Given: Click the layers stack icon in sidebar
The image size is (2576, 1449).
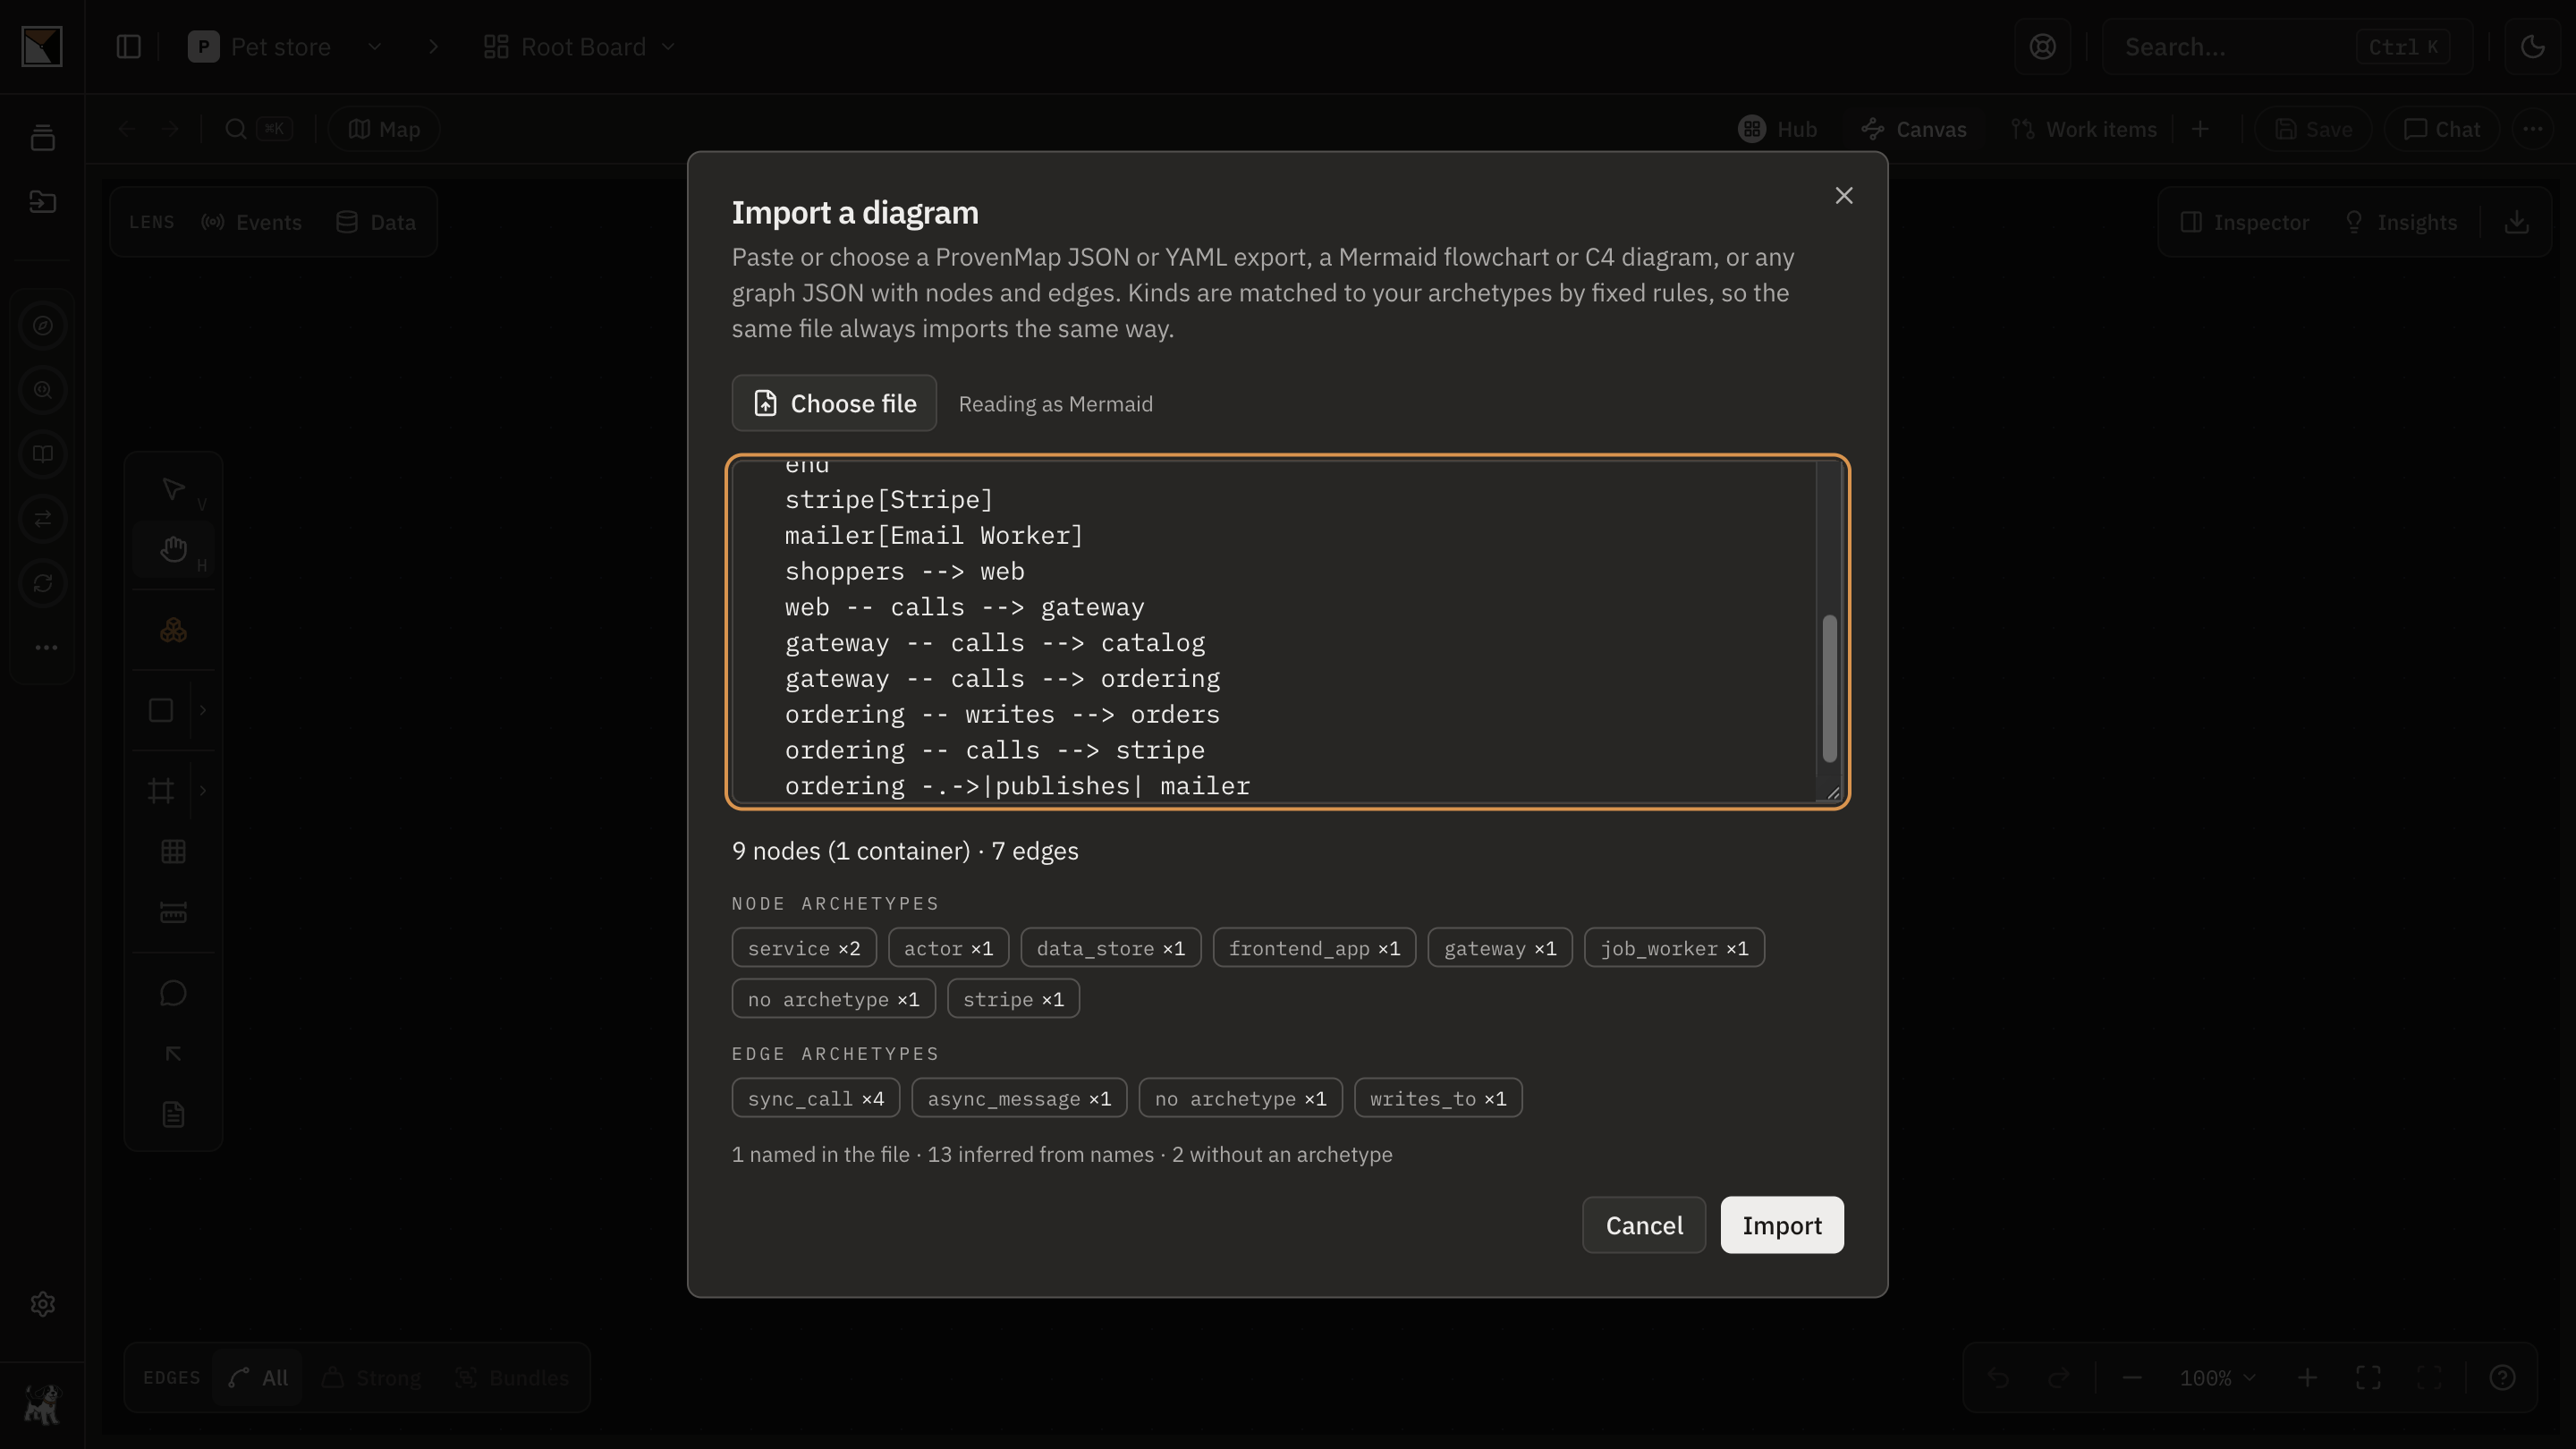Looking at the screenshot, I should coord(42,138).
